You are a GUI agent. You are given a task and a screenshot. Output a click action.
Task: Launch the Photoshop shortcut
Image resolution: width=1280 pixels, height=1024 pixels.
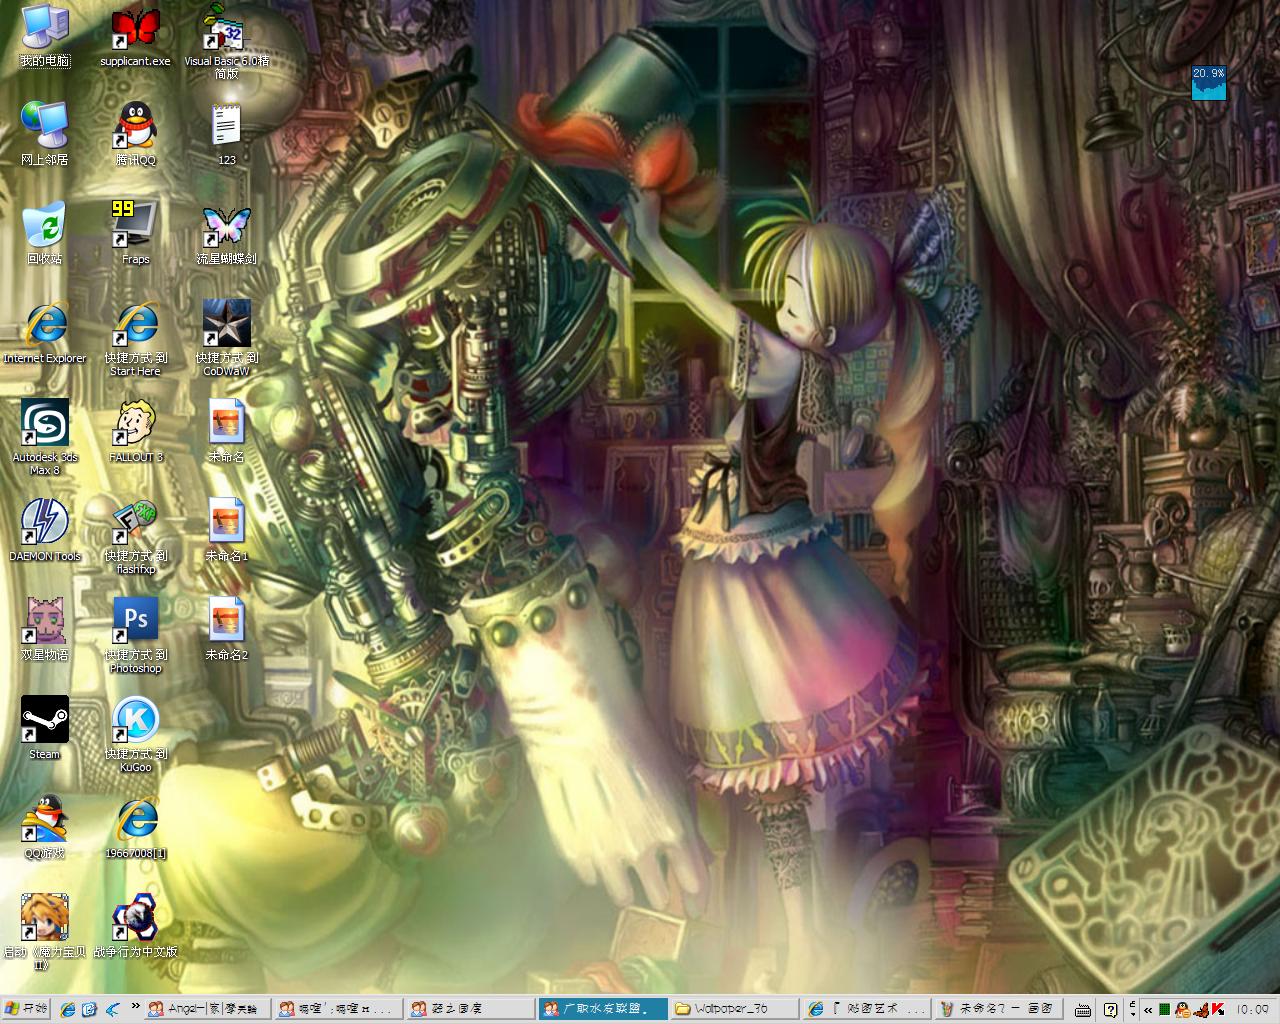[x=135, y=635]
